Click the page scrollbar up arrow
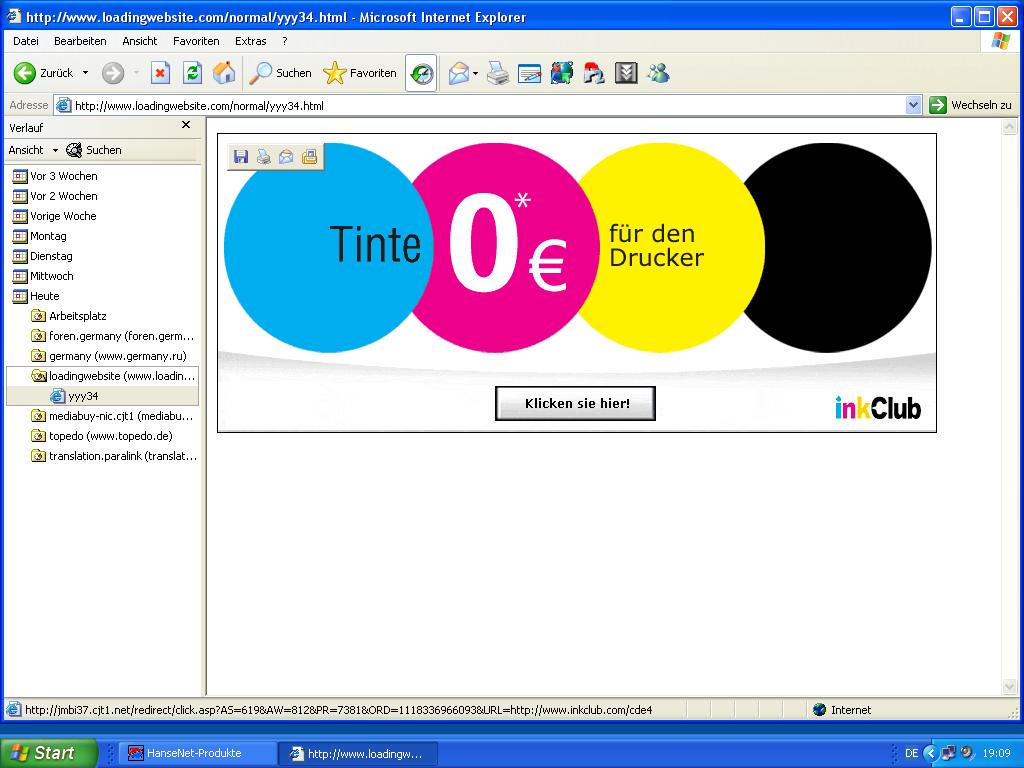 pos(1010,127)
